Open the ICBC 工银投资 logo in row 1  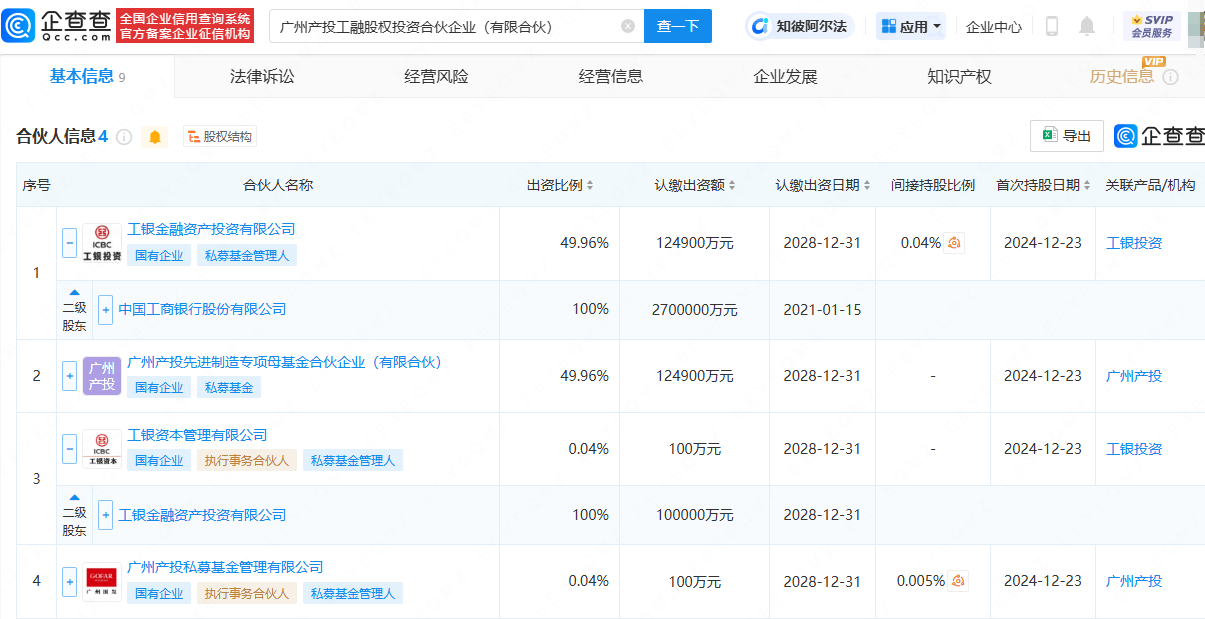102,243
